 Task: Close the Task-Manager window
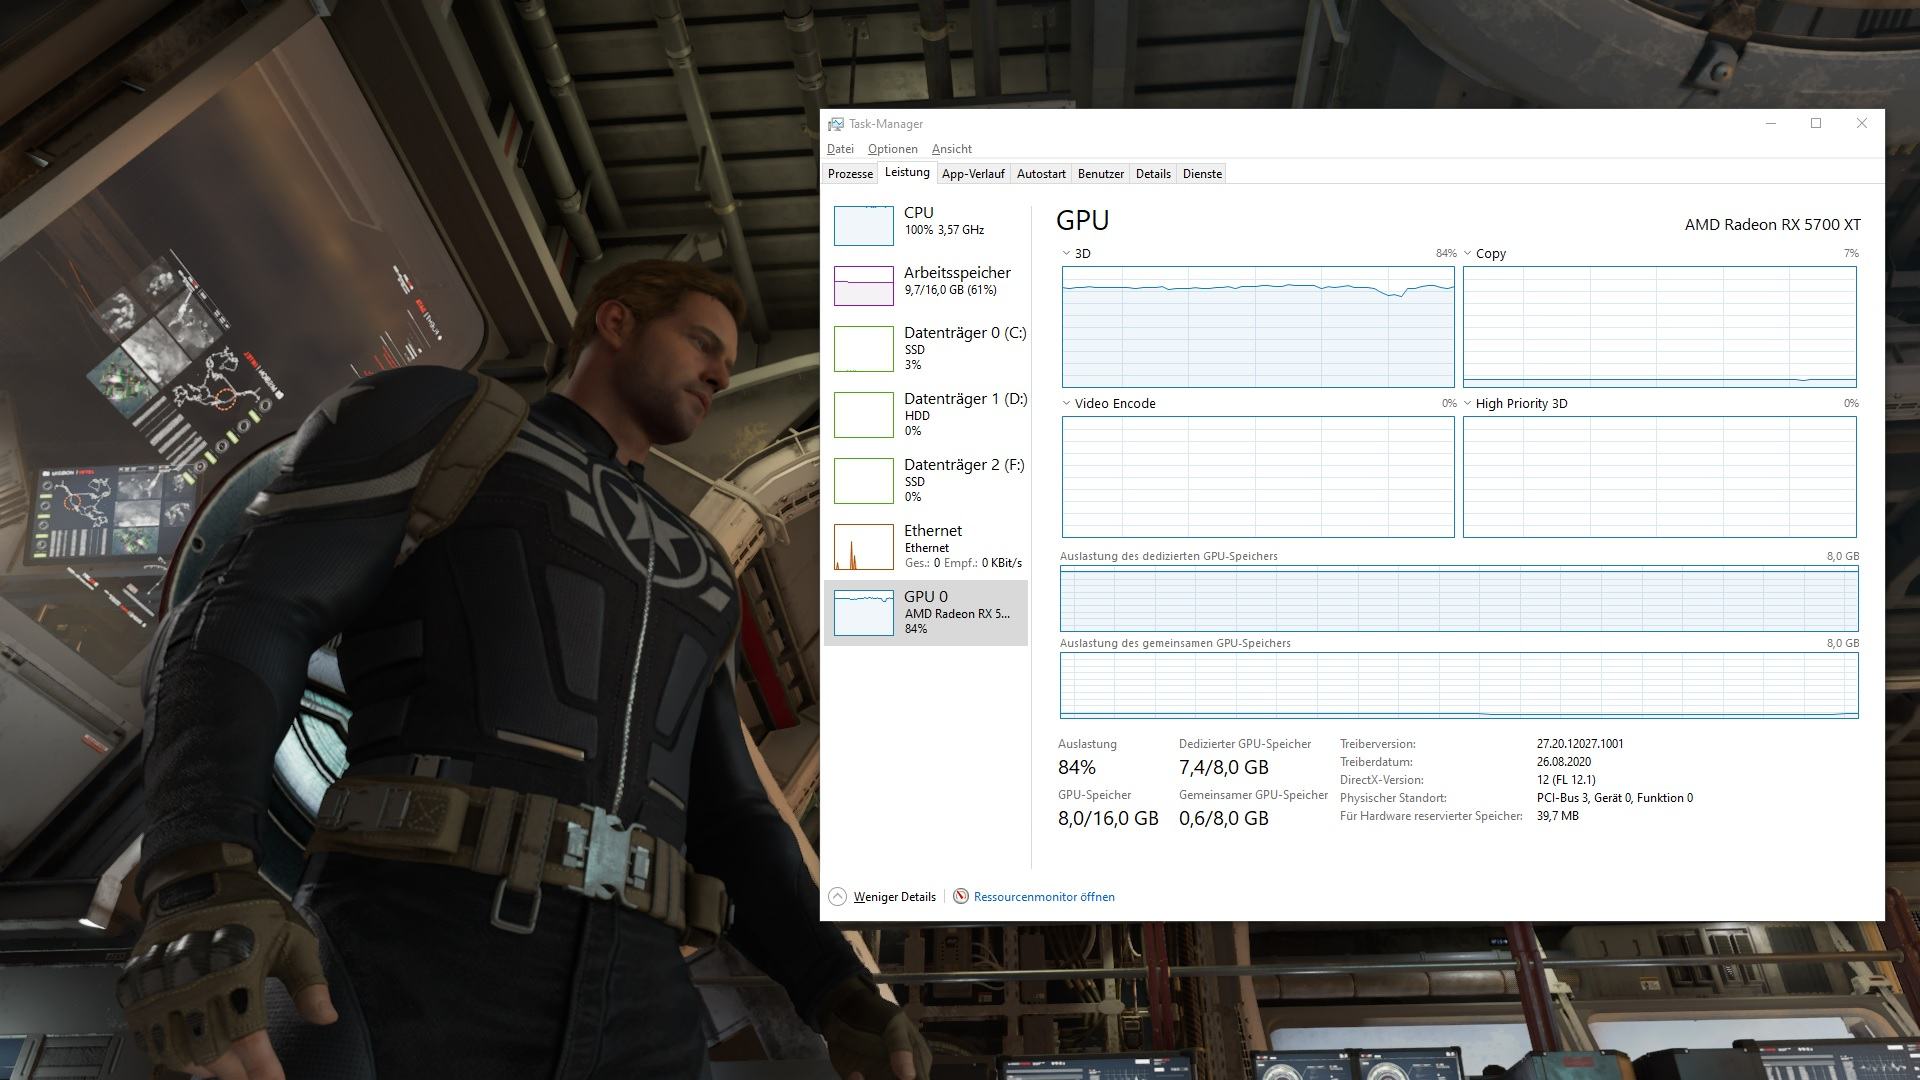[1862, 124]
